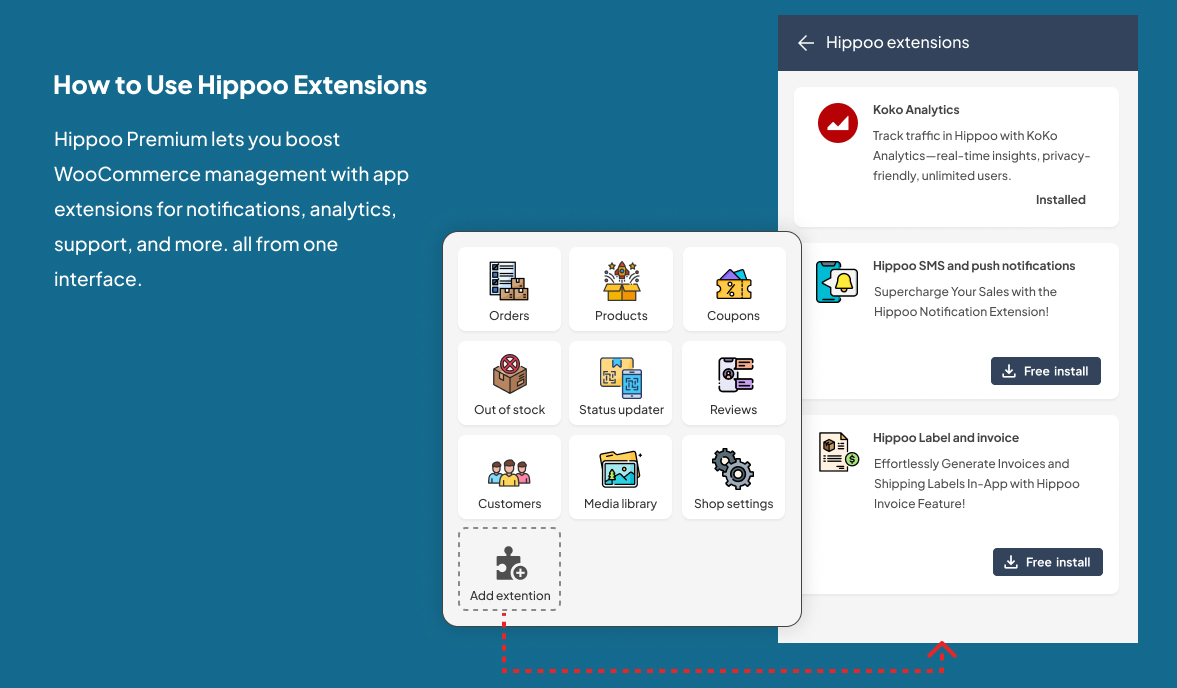Viewport: 1177px width, 688px height.
Task: Open the Status updater icon
Action: 621,377
